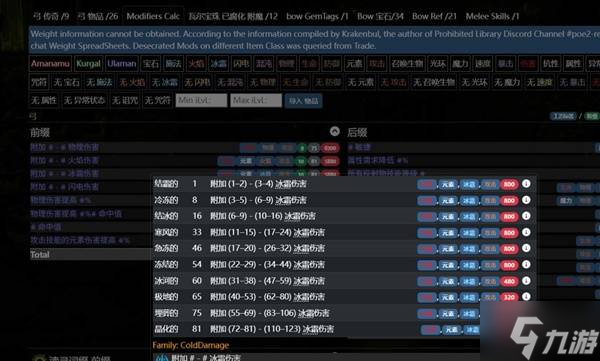Select text 附加 (31–38) - (47–59) 冰霜伤害
Viewport: 600px width, 361px height.
(x=267, y=281)
